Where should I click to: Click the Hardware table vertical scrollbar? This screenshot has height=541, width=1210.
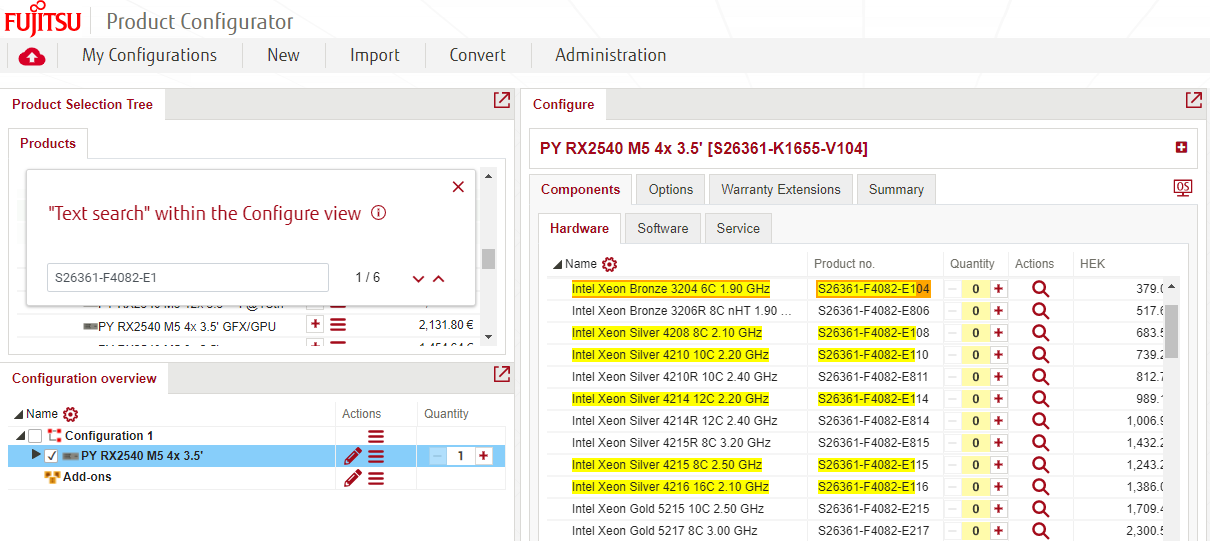pos(1171,330)
